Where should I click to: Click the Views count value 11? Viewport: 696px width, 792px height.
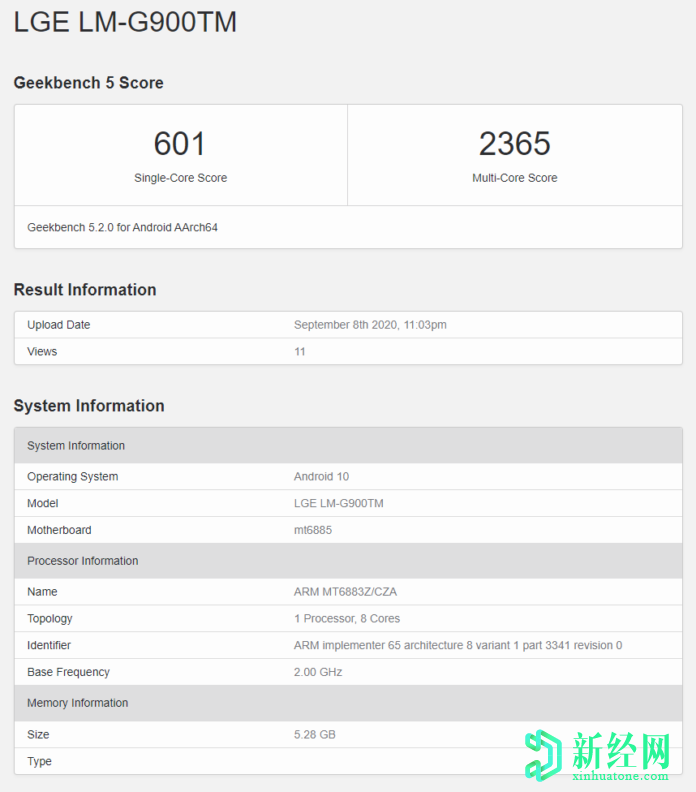pos(300,352)
